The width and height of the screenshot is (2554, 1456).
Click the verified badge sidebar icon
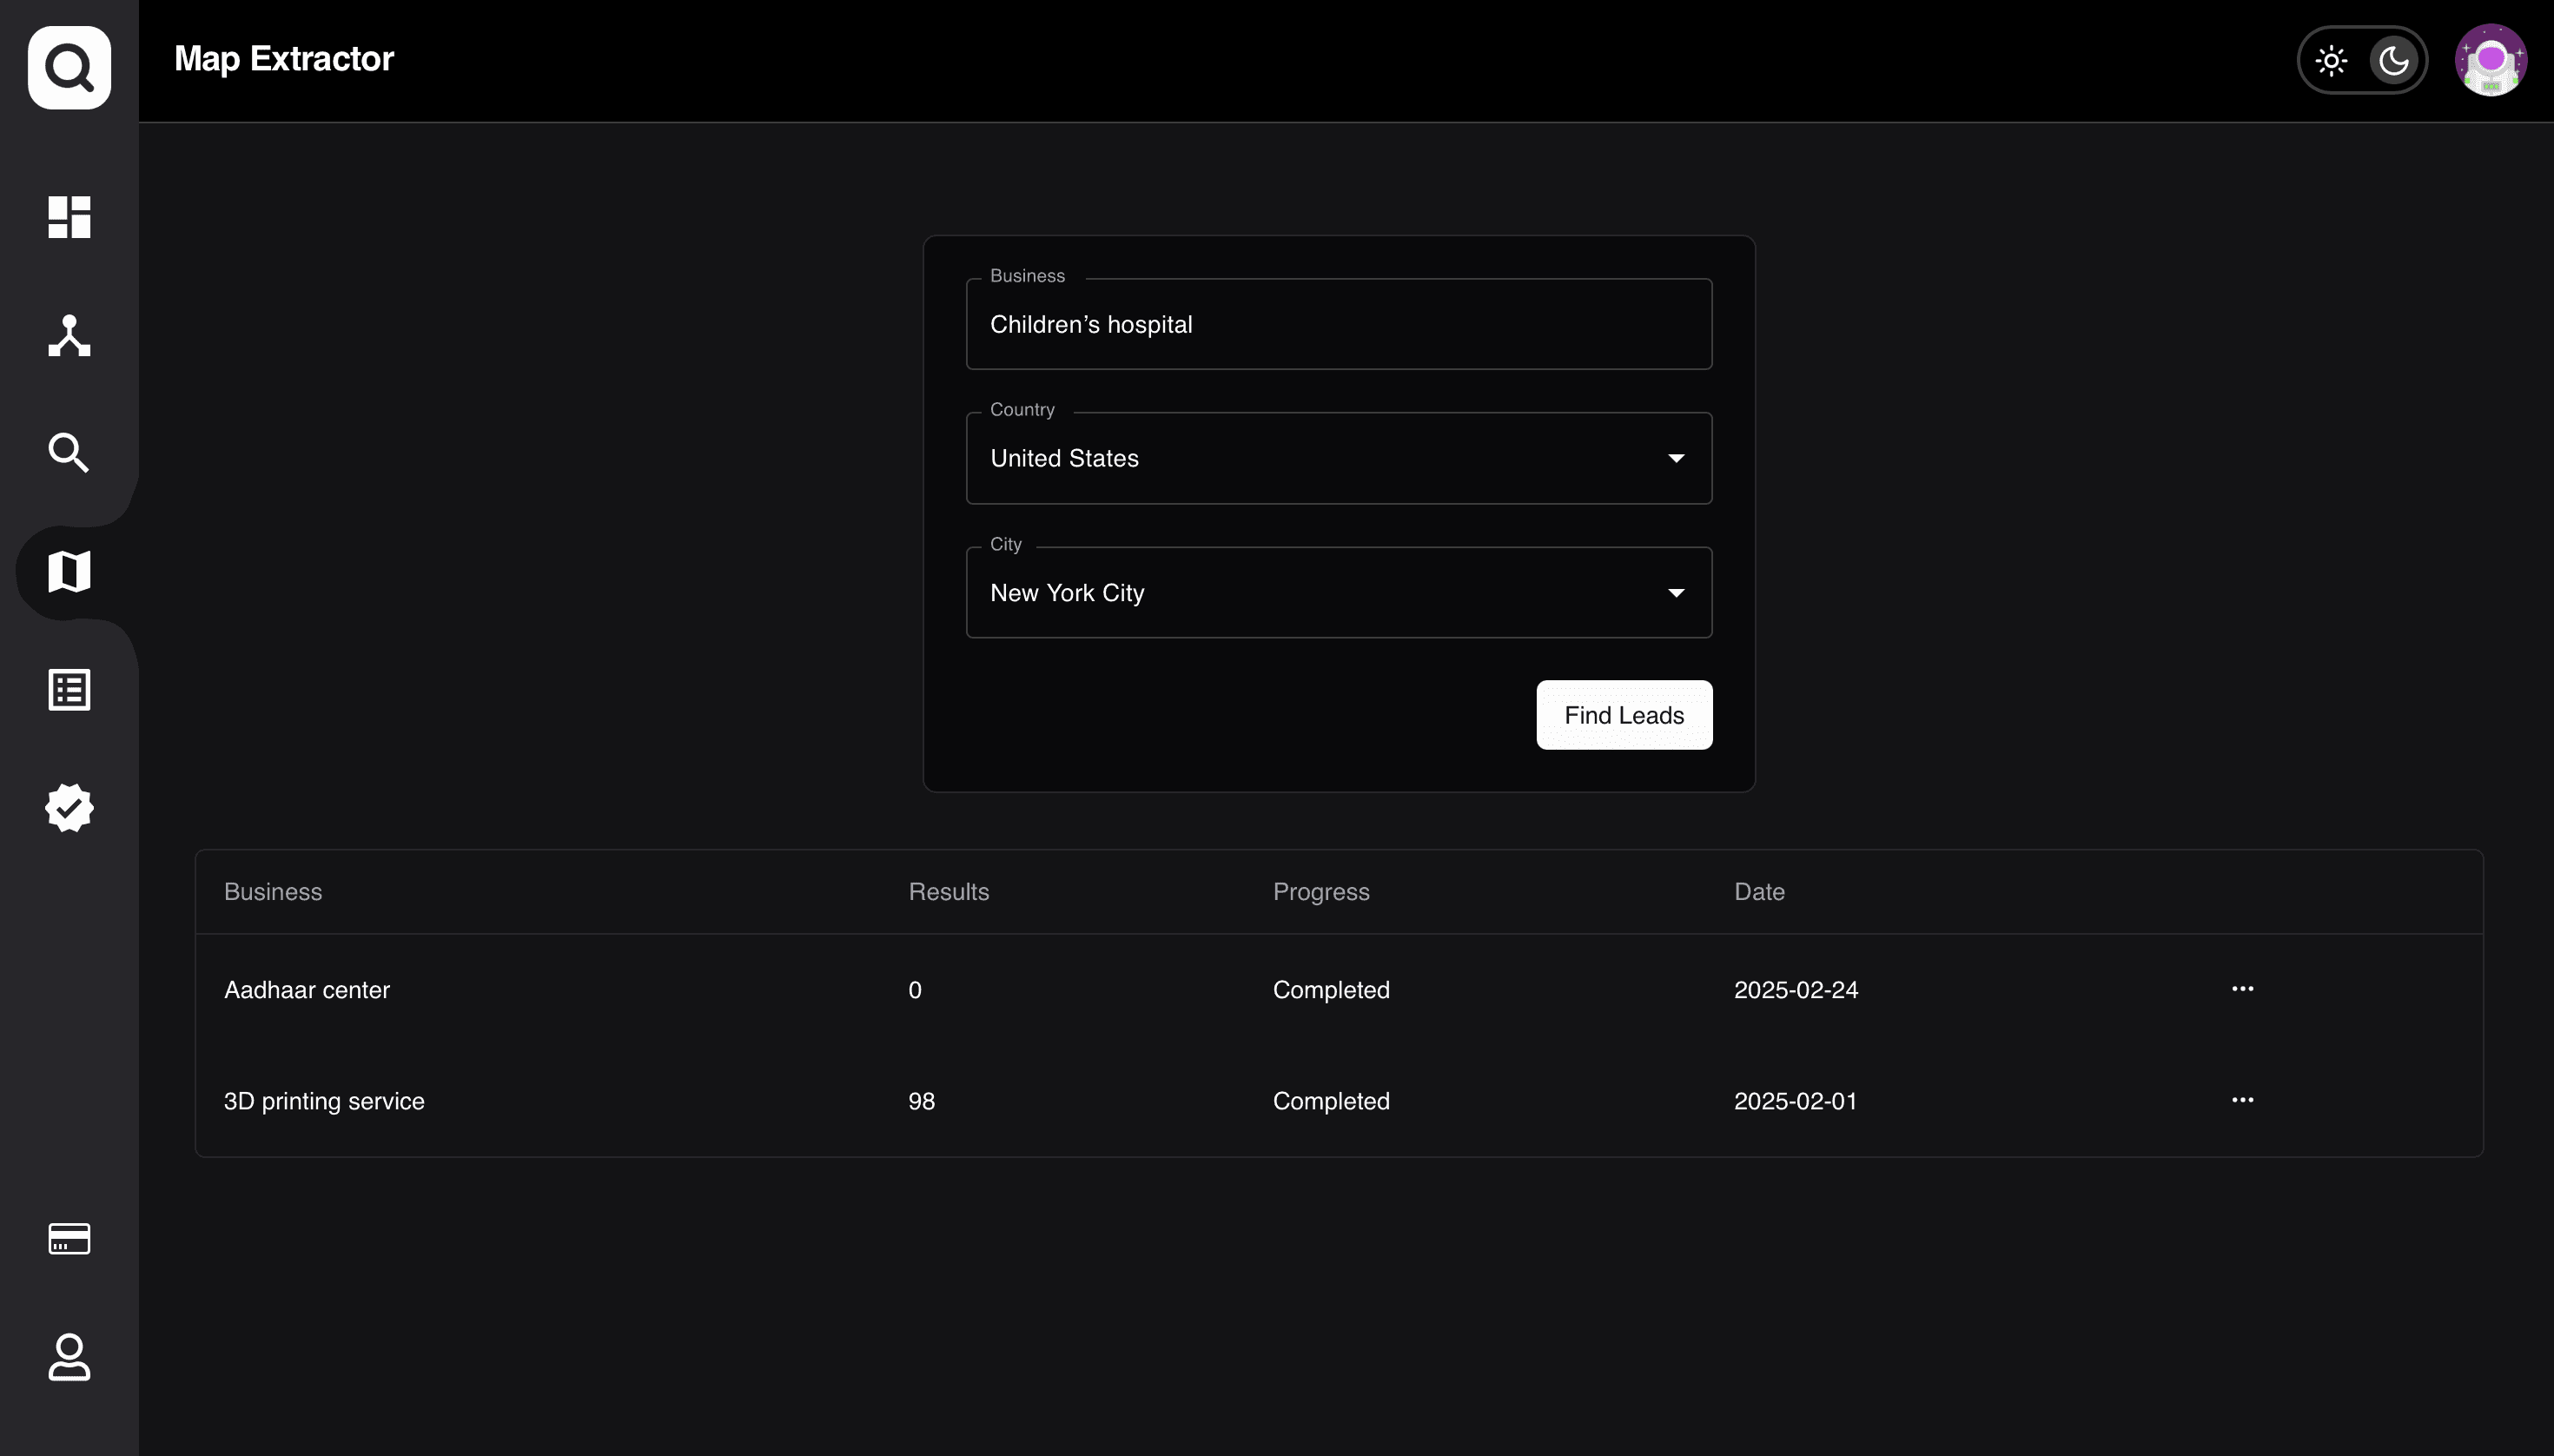pos(69,808)
